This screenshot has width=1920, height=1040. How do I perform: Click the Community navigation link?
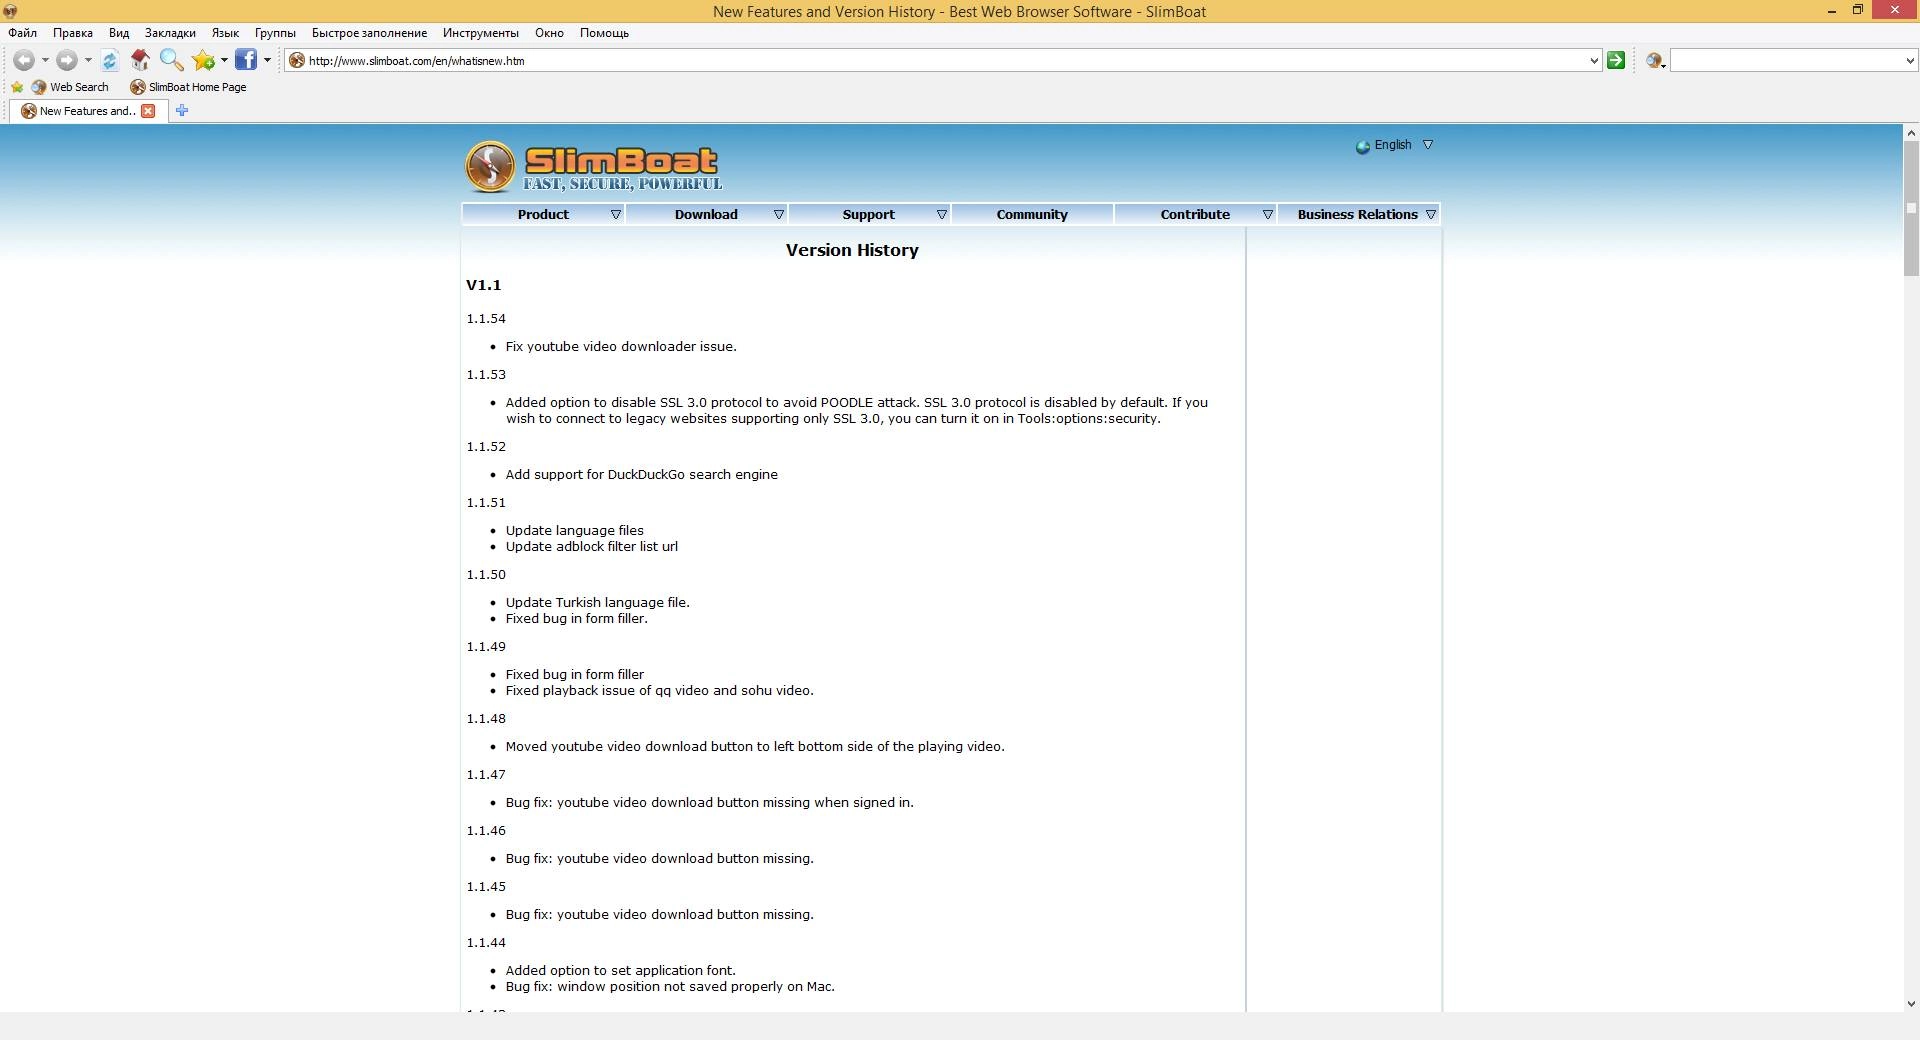1032,215
